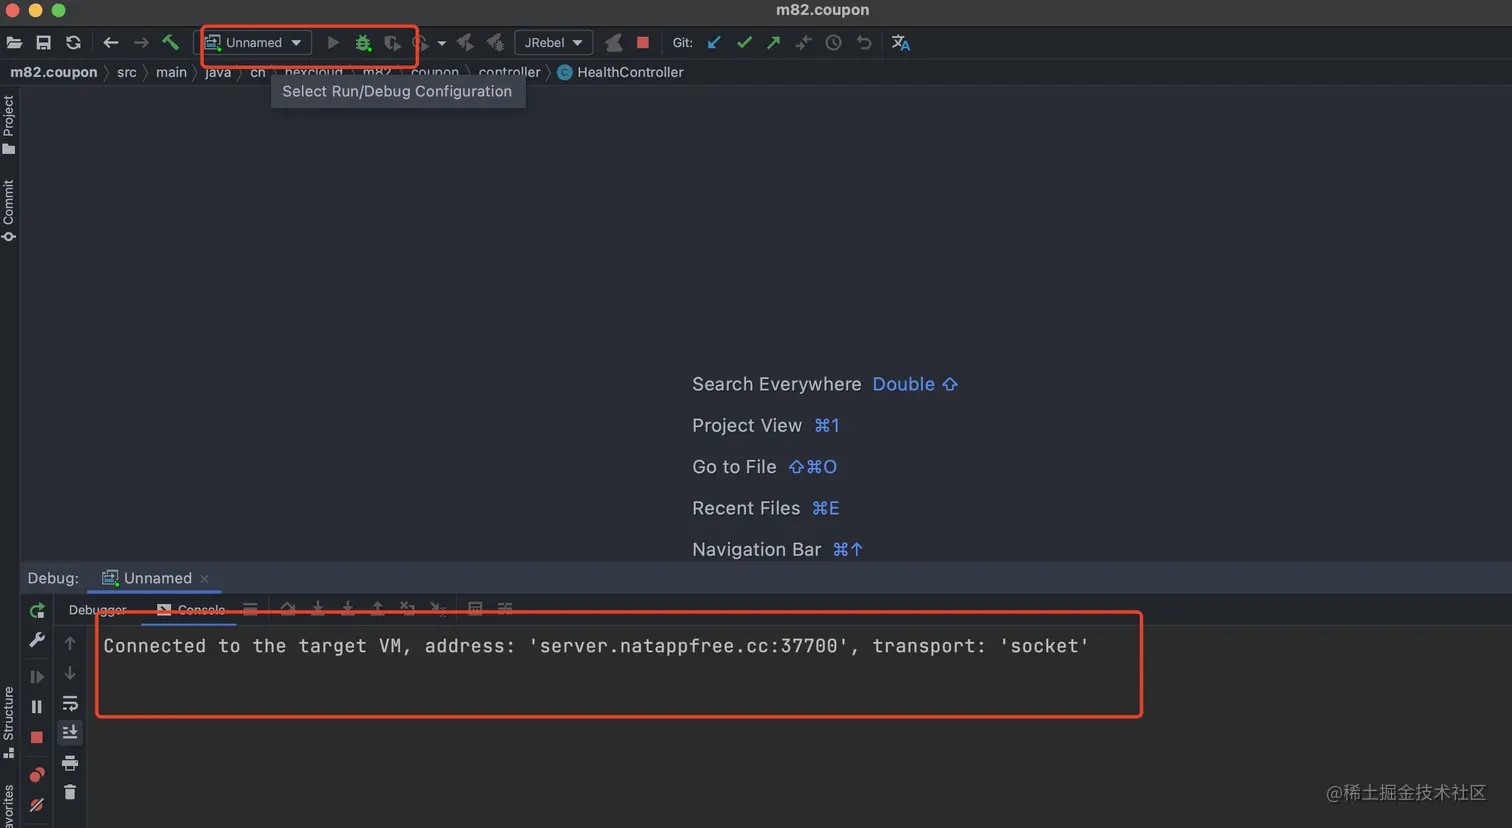The width and height of the screenshot is (1512, 828).
Task: Select the main breadcrumb
Action: [171, 72]
